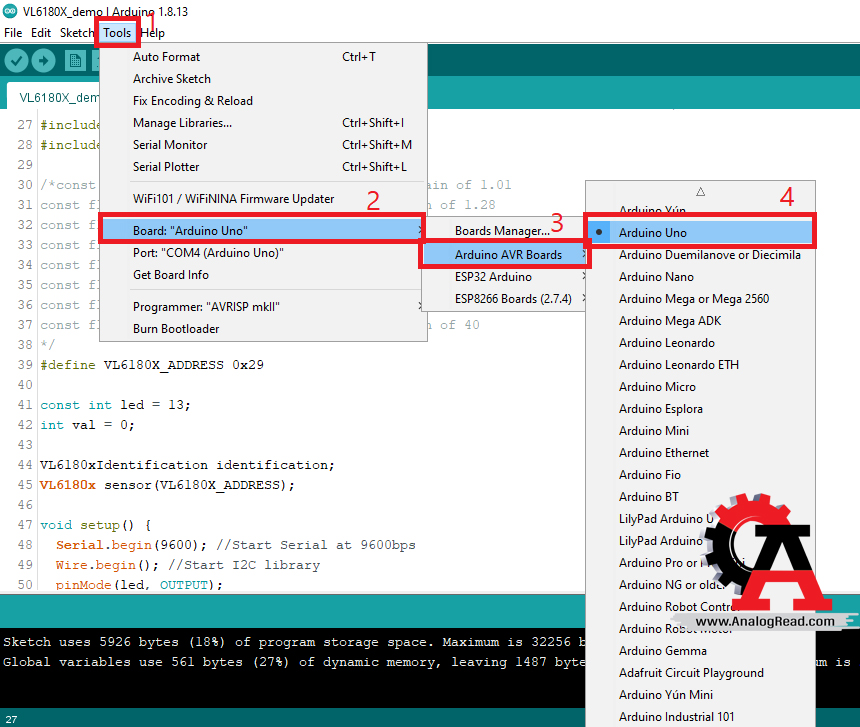
Task: Click the New sketch document icon
Action: click(75, 60)
